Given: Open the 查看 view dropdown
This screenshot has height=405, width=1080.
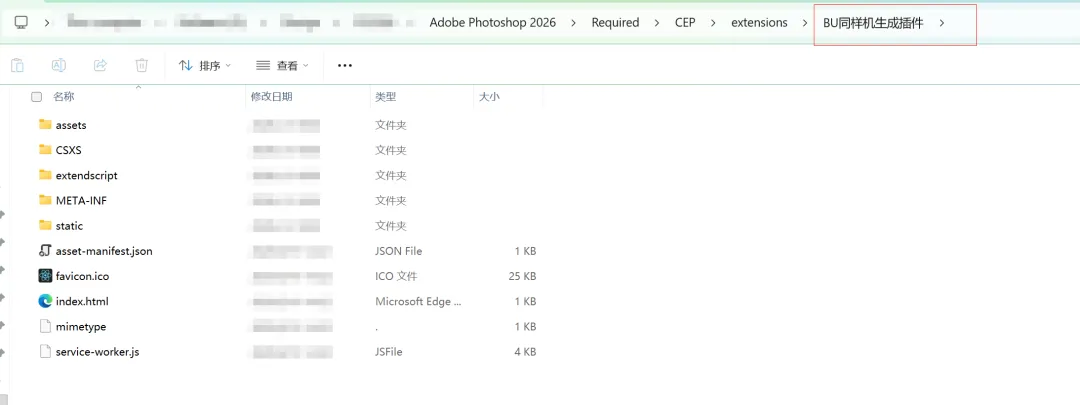Looking at the screenshot, I should (282, 65).
